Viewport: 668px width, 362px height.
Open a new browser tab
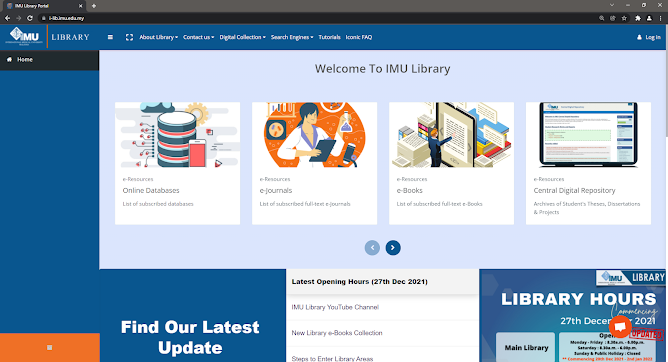pyautogui.click(x=94, y=6)
